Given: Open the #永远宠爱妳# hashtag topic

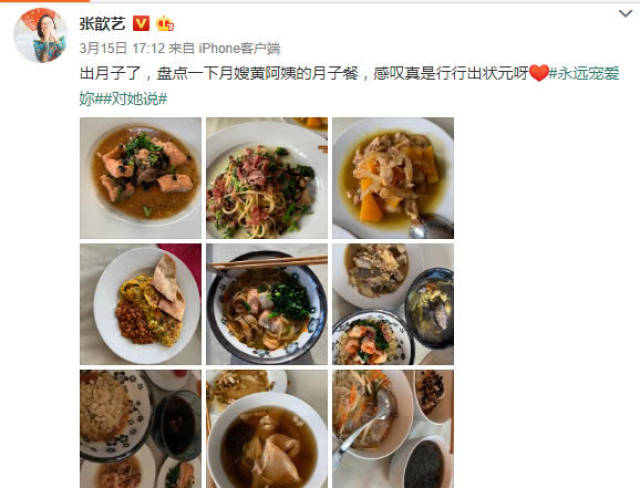Looking at the screenshot, I should pos(350,86).
